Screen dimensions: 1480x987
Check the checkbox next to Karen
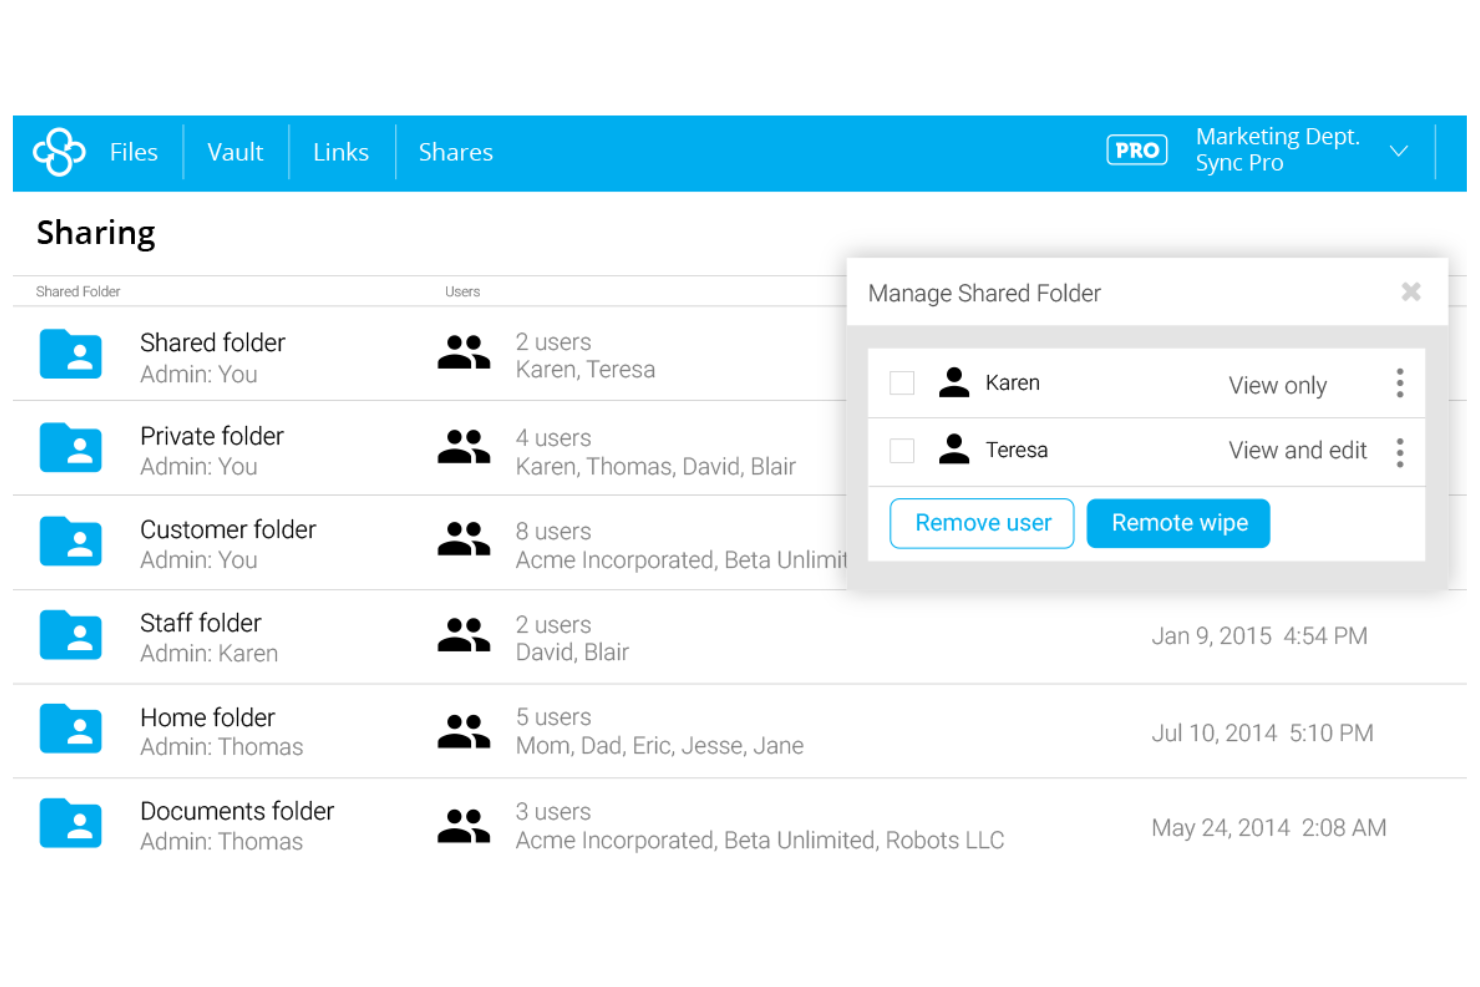click(x=902, y=383)
